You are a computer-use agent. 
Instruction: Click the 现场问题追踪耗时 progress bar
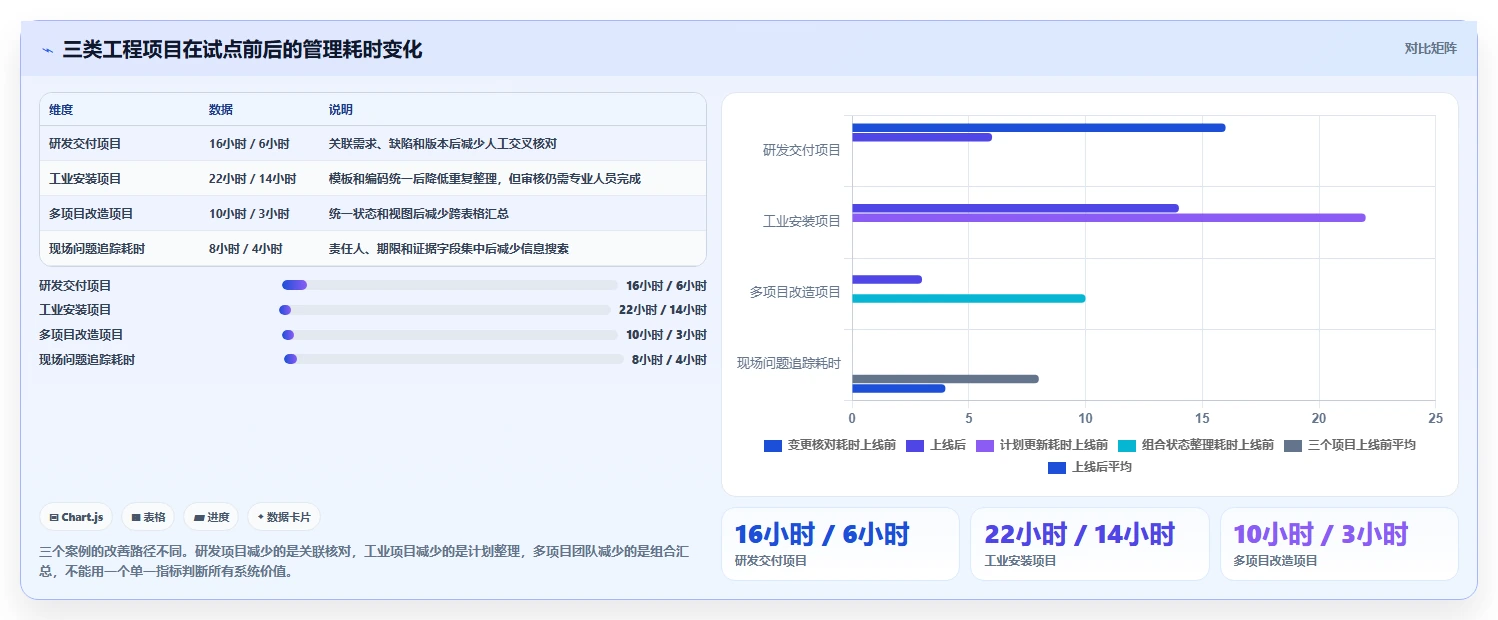pyautogui.click(x=454, y=360)
